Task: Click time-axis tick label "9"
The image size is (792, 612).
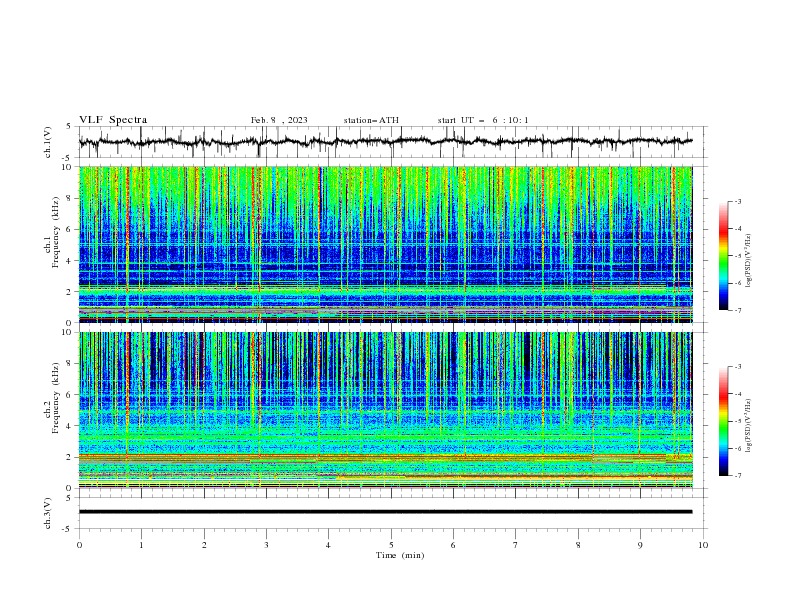Action: click(640, 545)
